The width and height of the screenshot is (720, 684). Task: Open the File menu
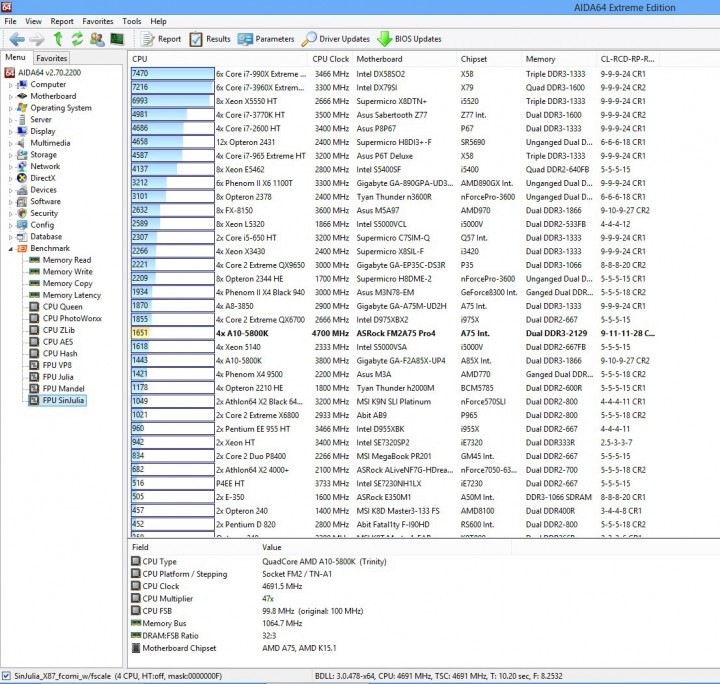[10, 21]
